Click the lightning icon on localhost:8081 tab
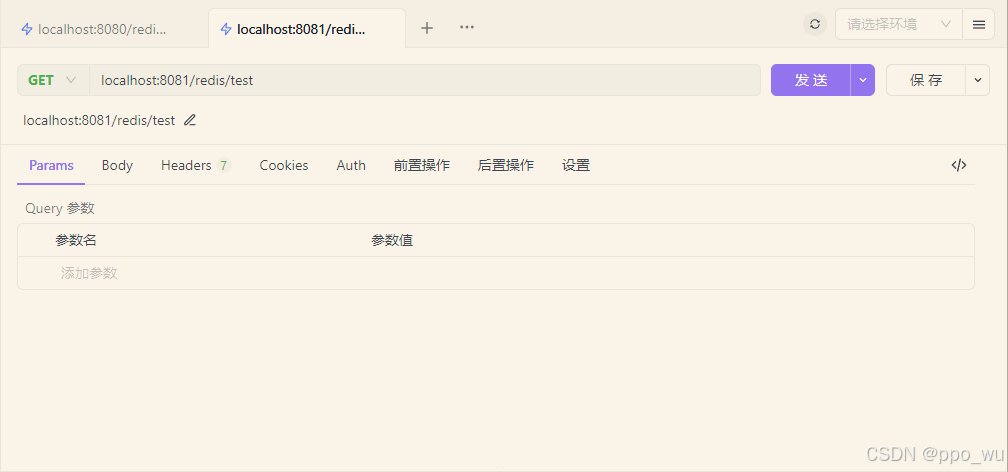The width and height of the screenshot is (1008, 472). 226,29
